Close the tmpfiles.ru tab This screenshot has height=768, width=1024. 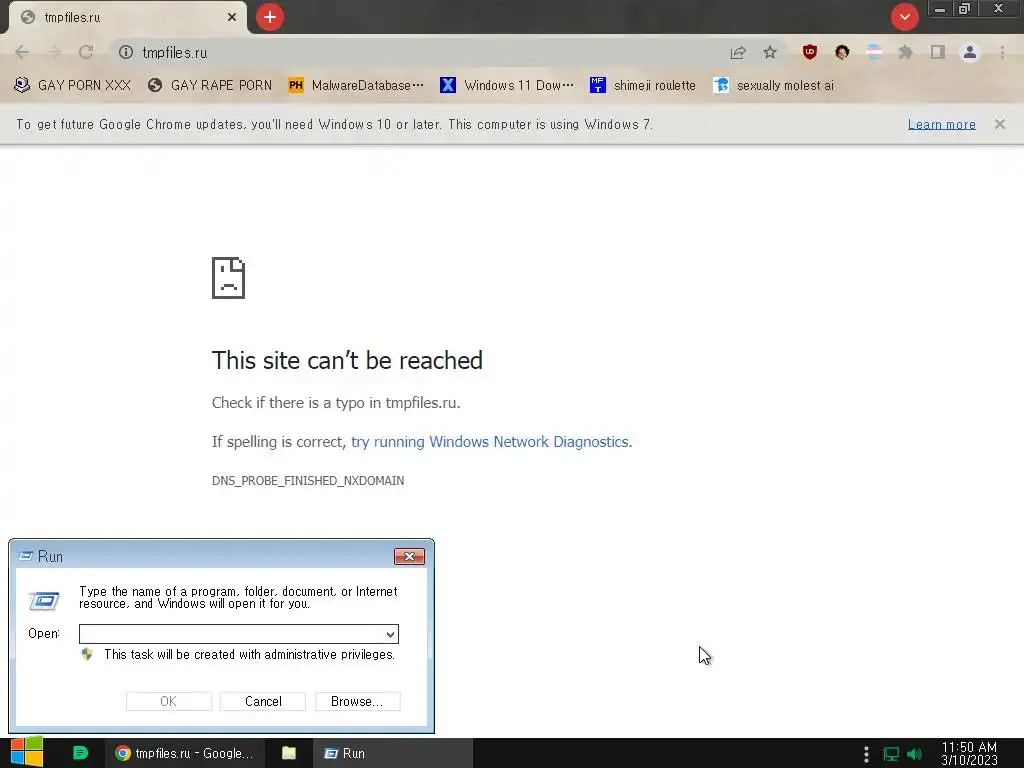pos(232,17)
